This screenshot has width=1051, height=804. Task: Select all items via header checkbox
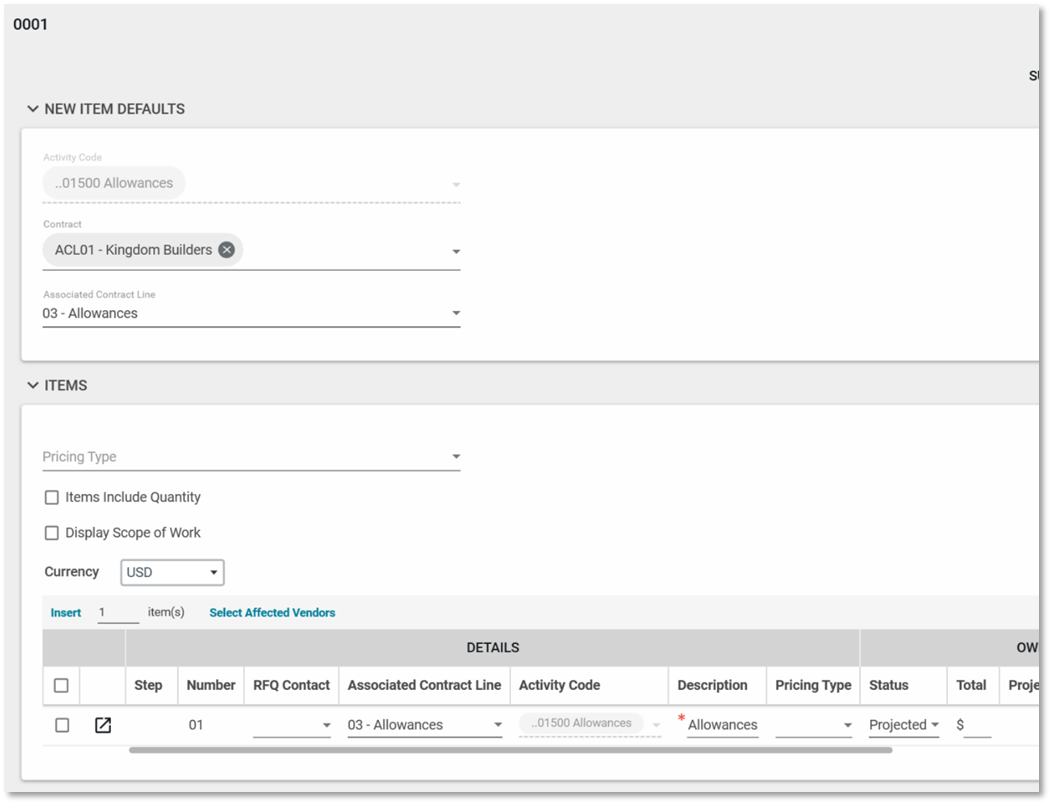[x=61, y=685]
